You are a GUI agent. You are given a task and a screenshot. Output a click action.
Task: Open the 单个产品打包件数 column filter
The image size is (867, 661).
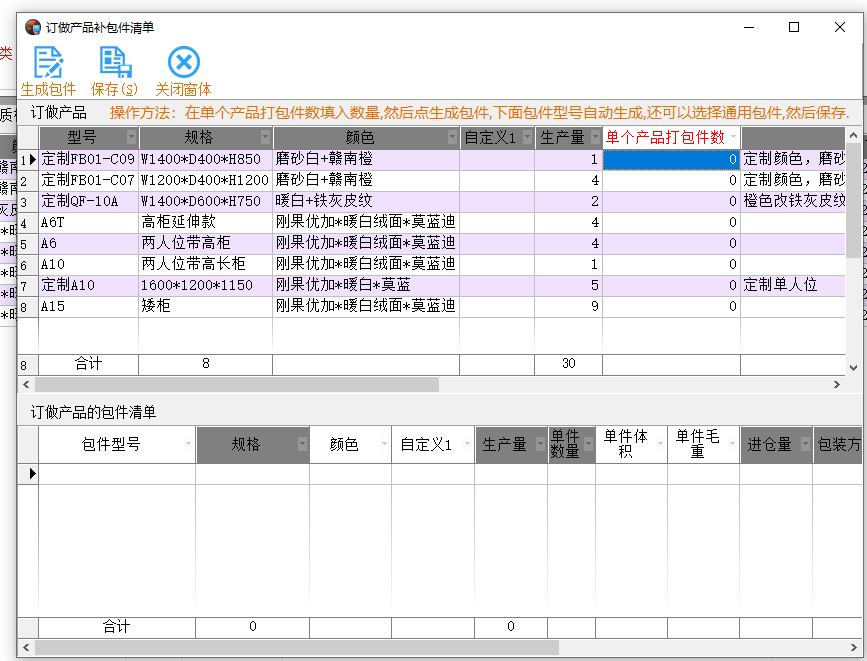coord(734,137)
